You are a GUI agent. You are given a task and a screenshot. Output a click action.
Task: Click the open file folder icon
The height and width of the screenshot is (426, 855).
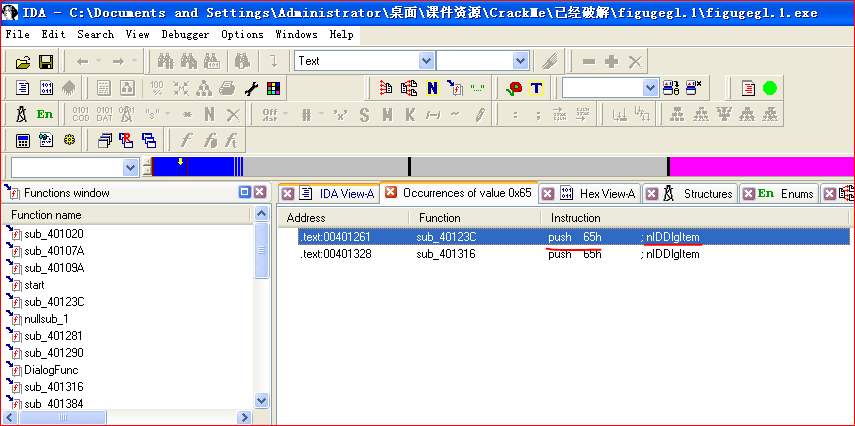[22, 62]
